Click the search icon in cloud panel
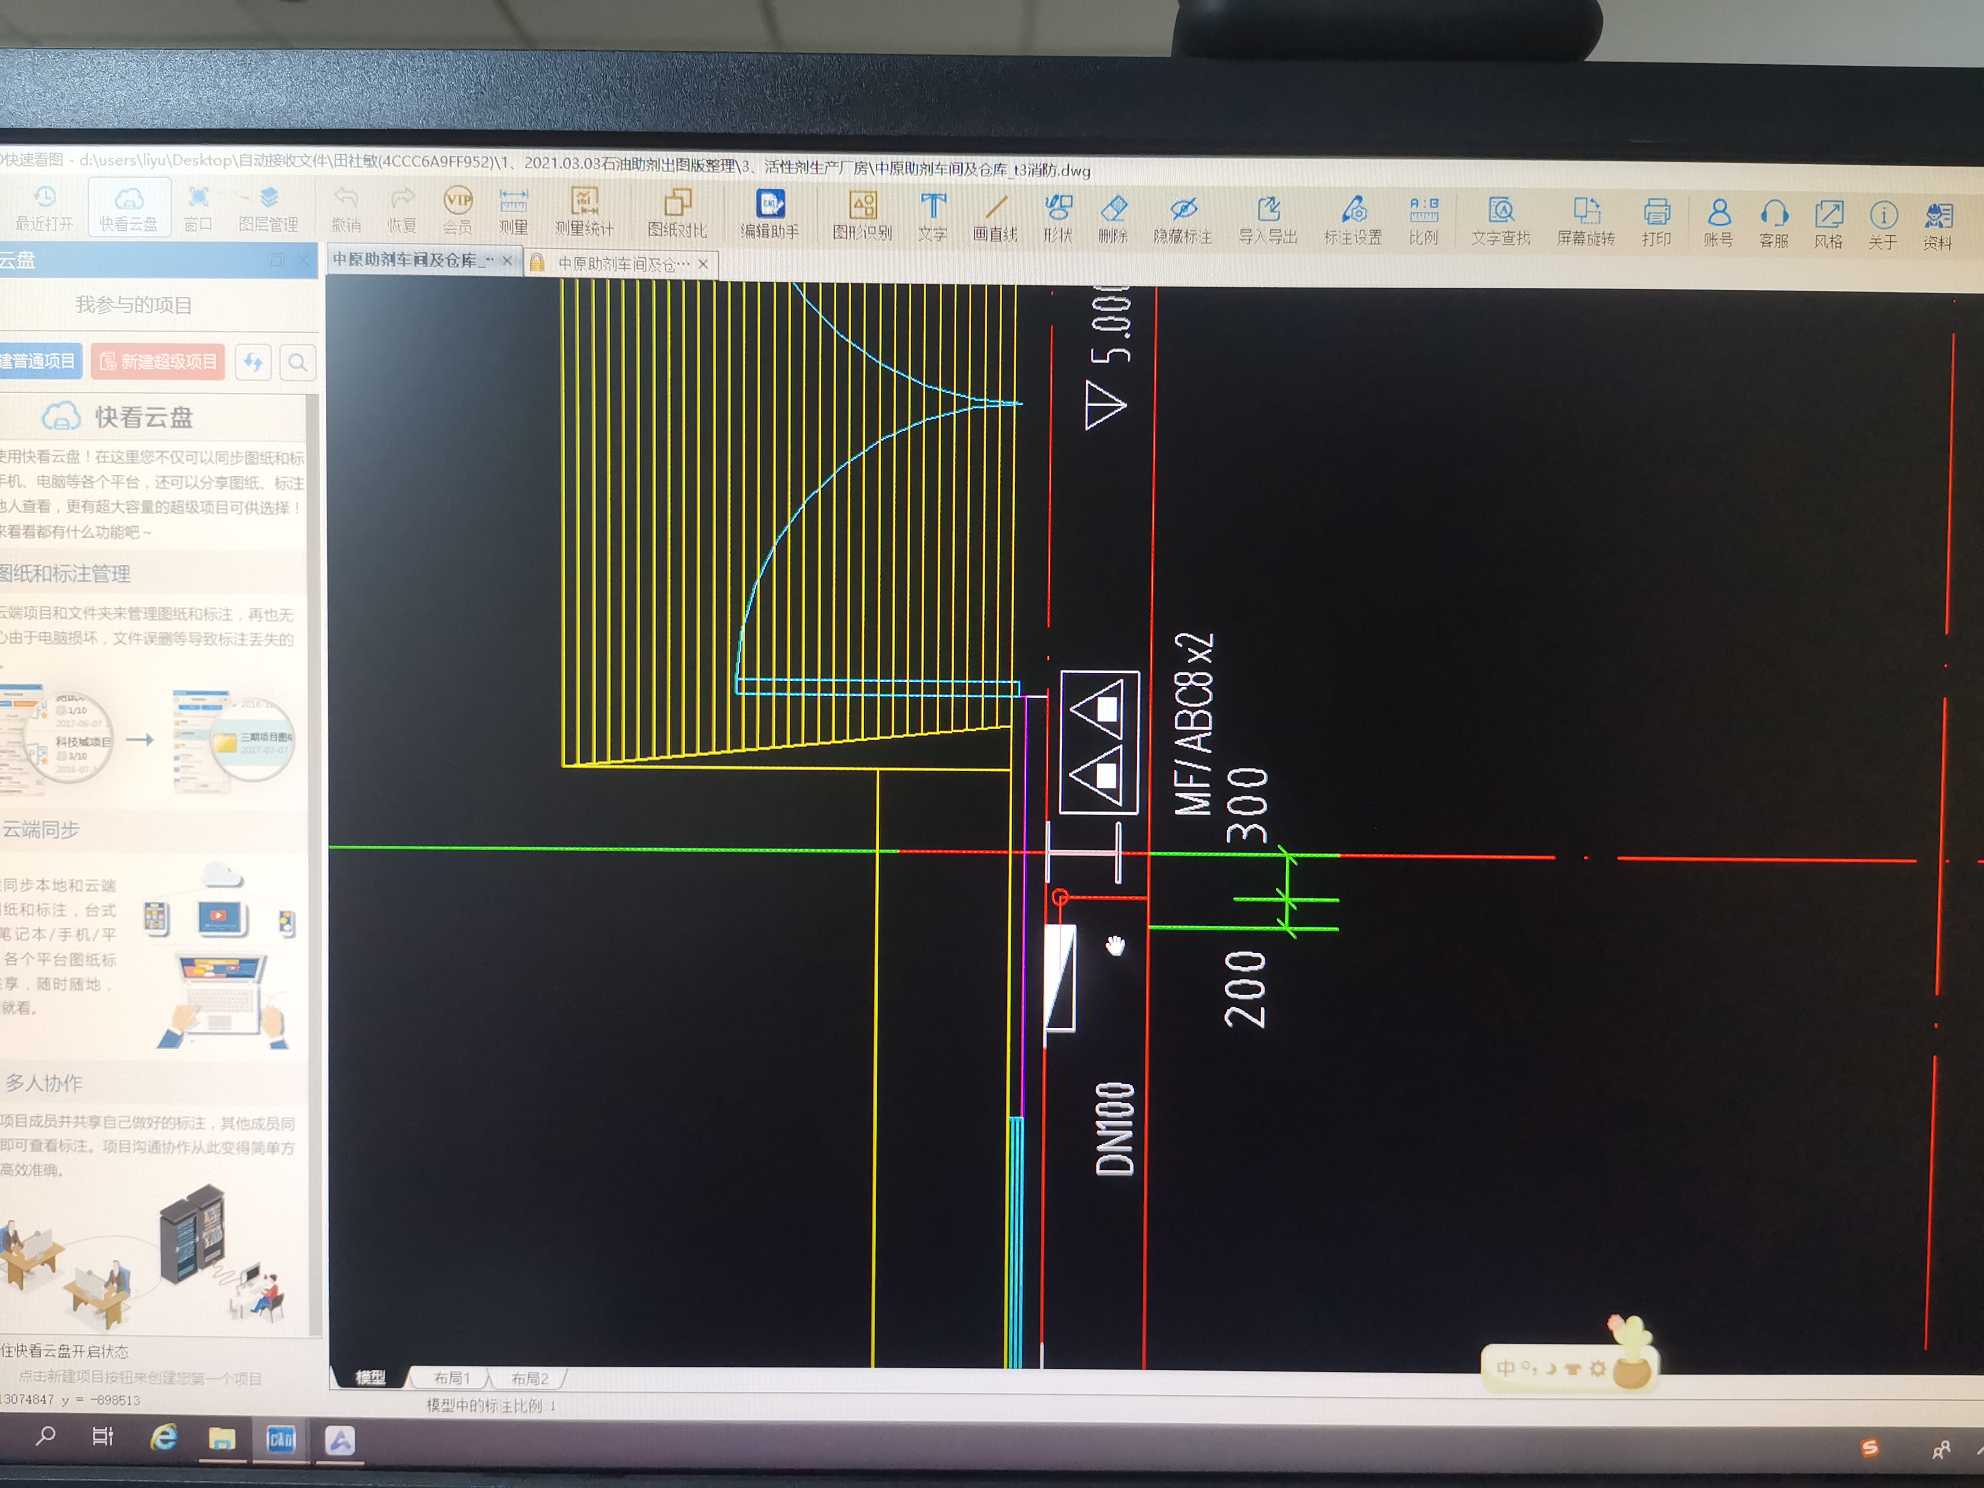Viewport: 1984px width, 1488px height. click(298, 363)
